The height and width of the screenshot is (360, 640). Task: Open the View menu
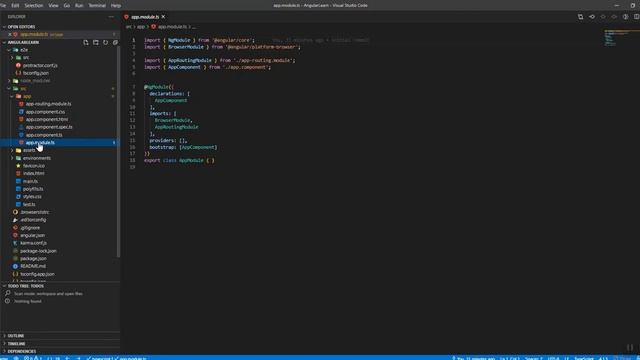[x=53, y=5]
